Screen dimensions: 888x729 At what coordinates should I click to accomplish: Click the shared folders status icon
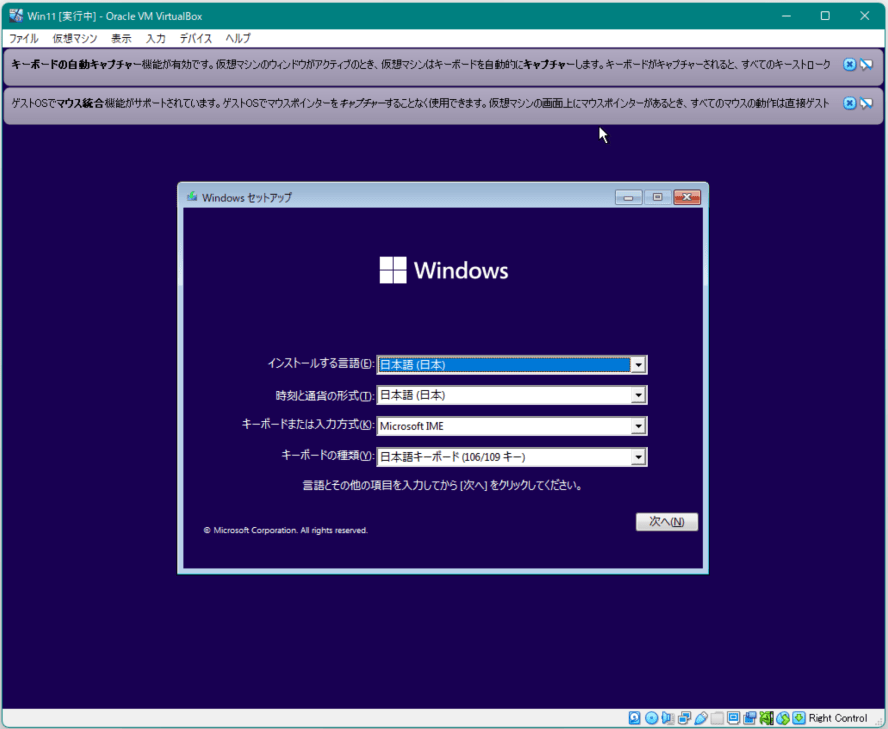point(717,718)
